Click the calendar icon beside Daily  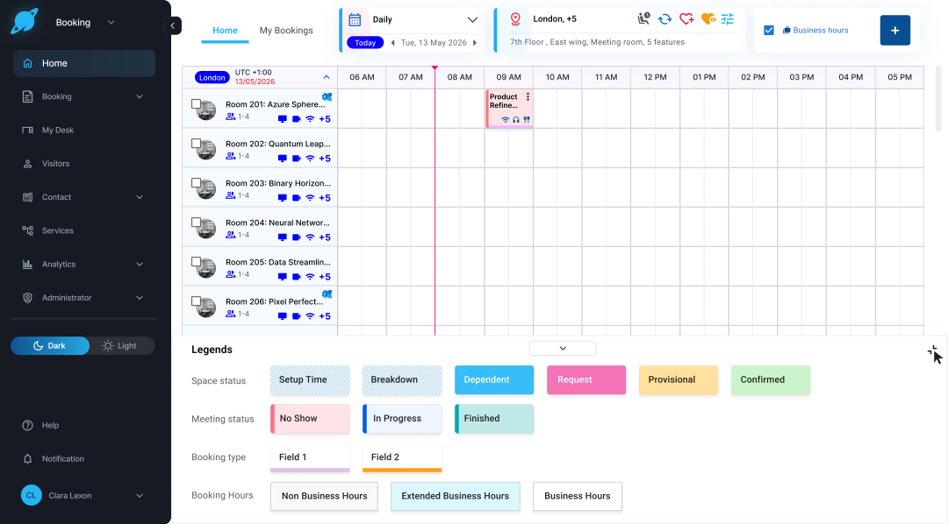point(355,19)
